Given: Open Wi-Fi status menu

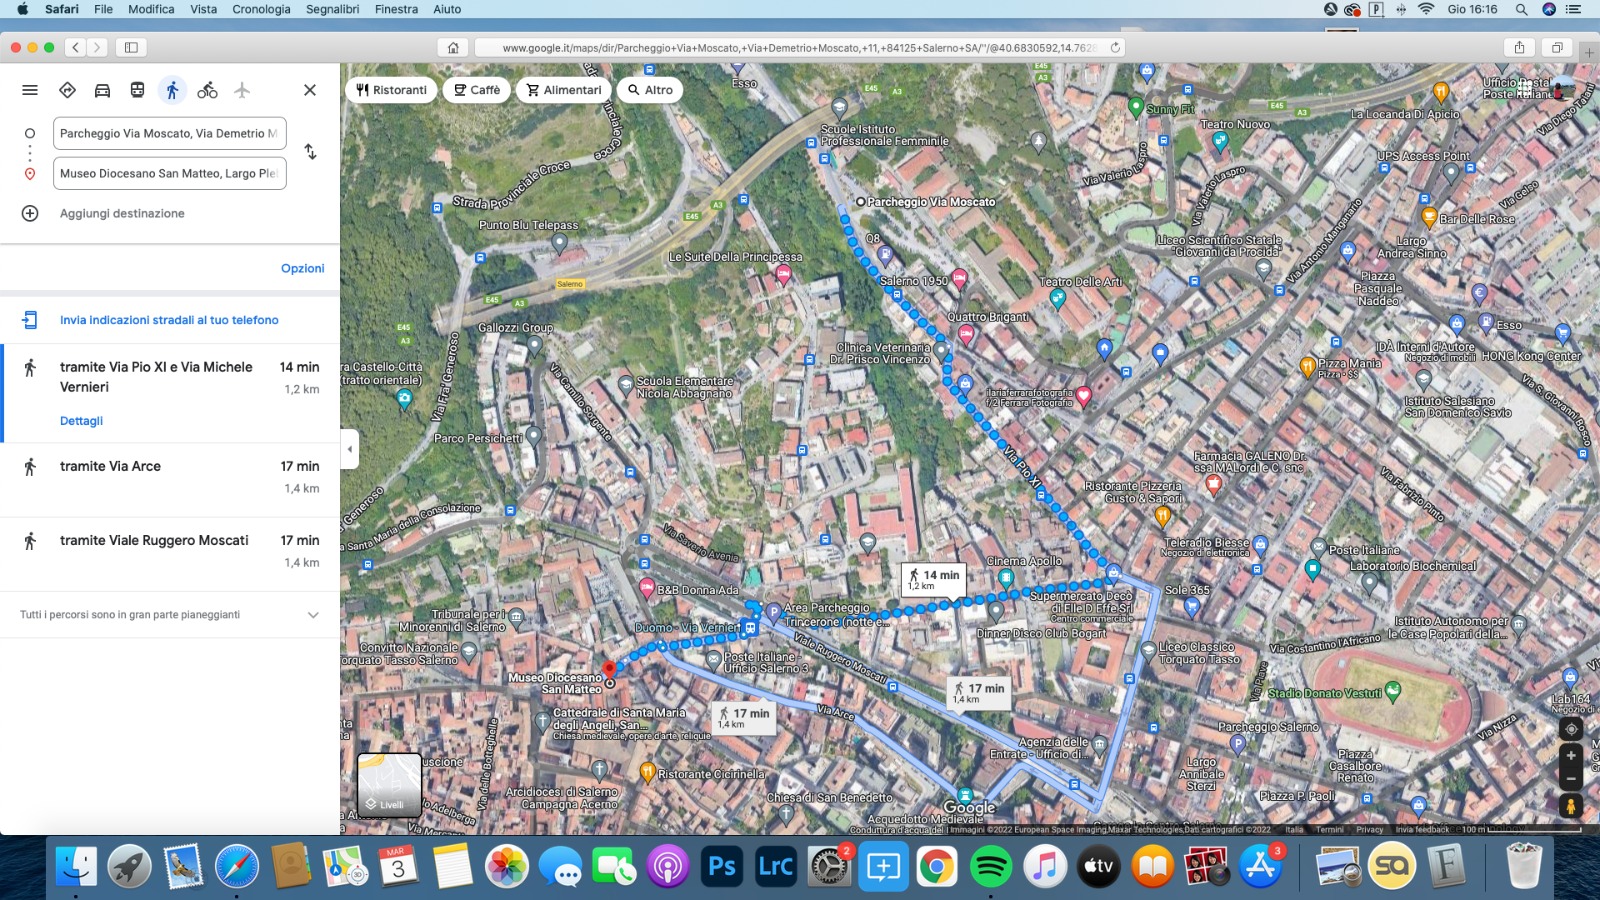Looking at the screenshot, I should pos(1426,9).
